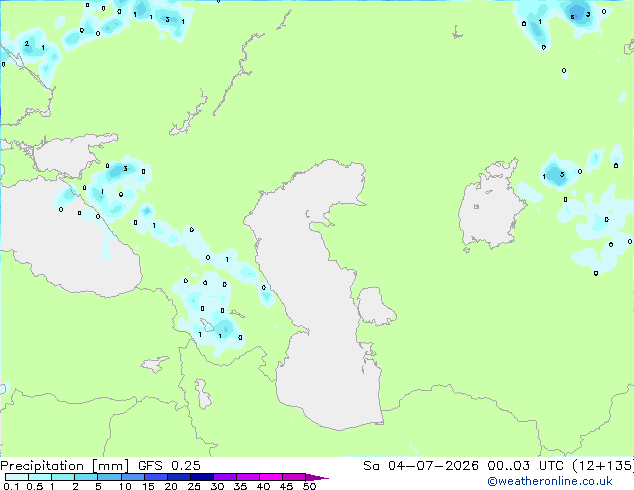Image resolution: width=634 pixels, height=490 pixels.
Task: Click the 20 to 25 mm legend swatch
Action: pos(178,477)
